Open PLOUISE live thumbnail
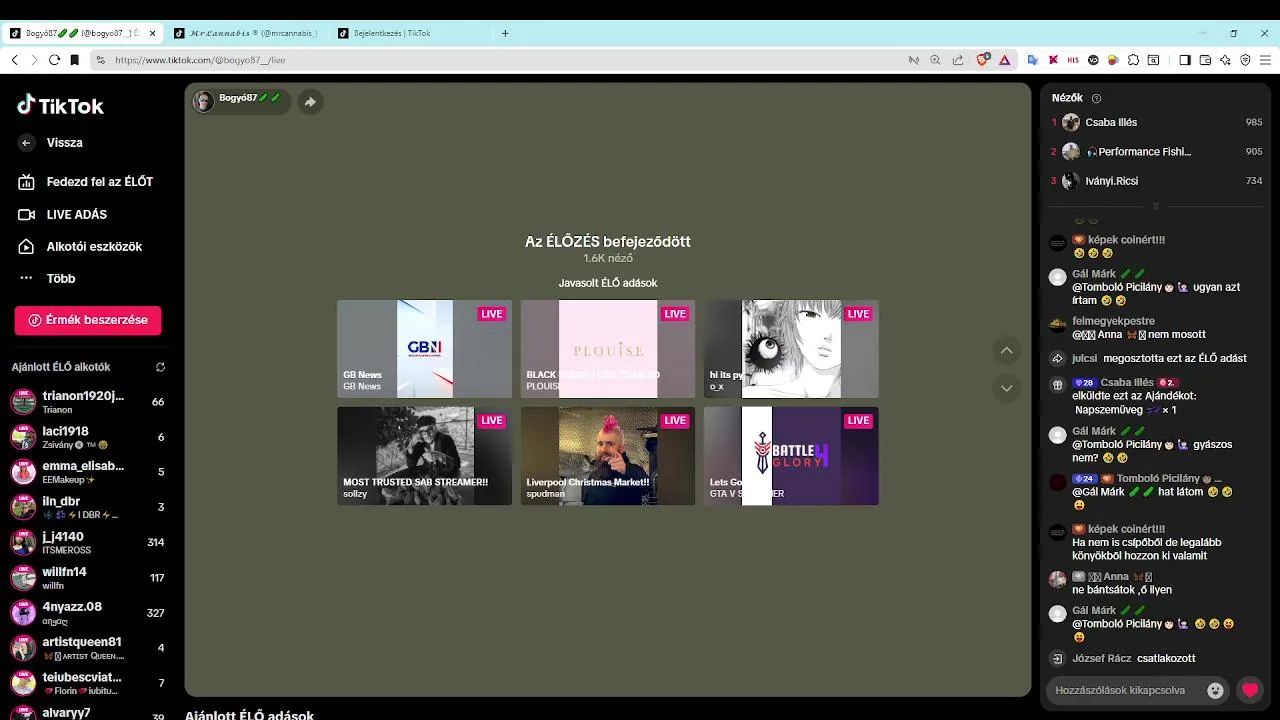 [608, 349]
